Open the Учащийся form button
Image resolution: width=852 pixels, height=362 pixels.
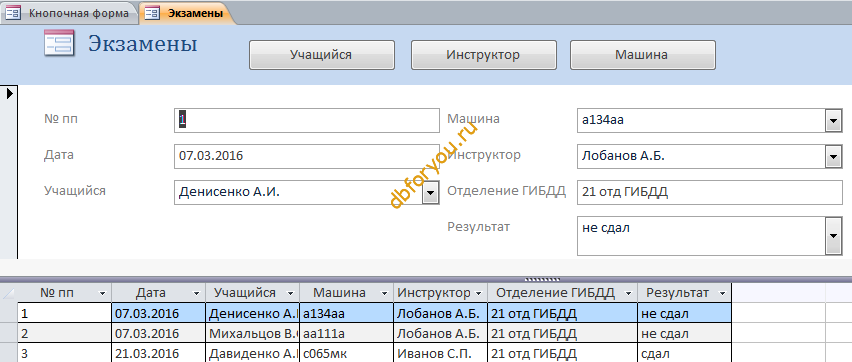click(x=321, y=55)
